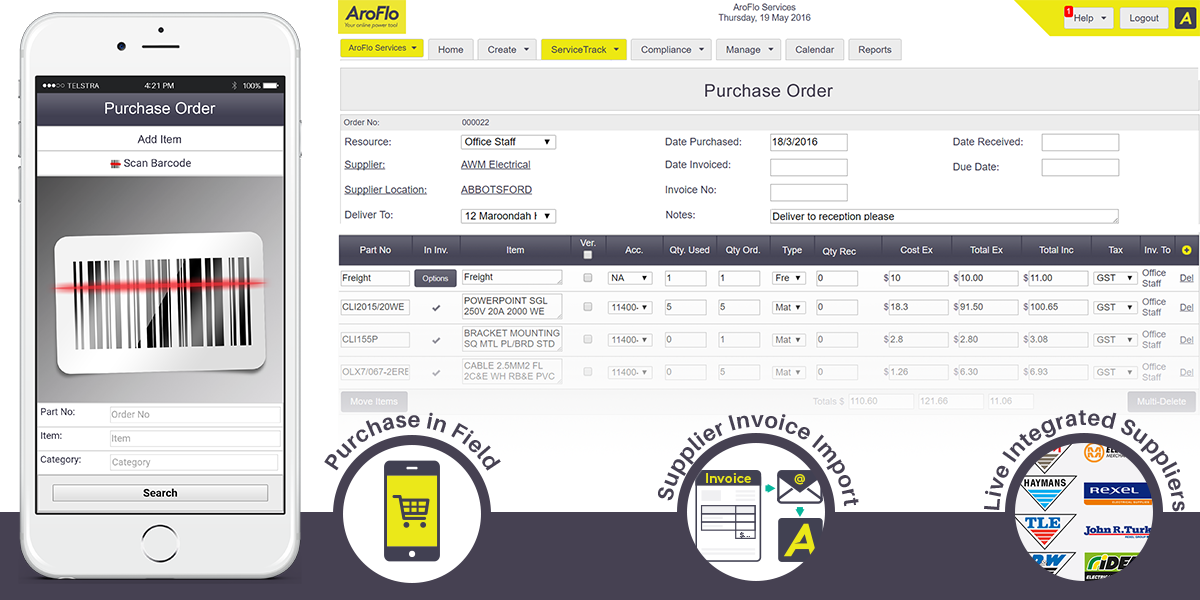Open the Type dropdown for Freight row
Screen dimensions: 1200x600
click(789, 278)
